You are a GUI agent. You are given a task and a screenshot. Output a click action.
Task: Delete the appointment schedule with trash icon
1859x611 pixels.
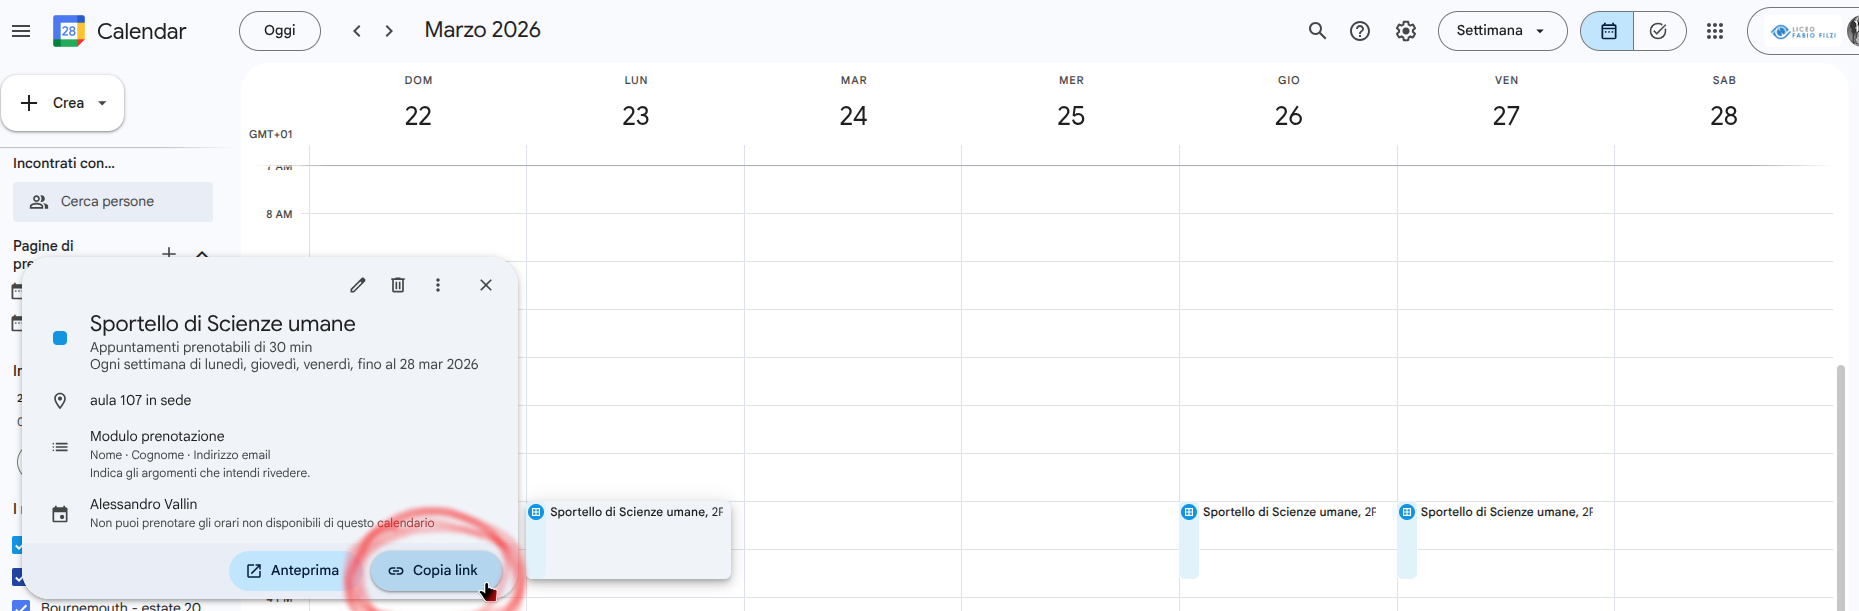point(398,285)
